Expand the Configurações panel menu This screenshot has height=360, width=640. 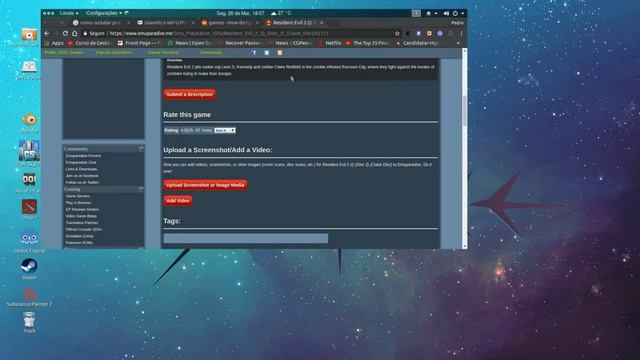point(104,13)
